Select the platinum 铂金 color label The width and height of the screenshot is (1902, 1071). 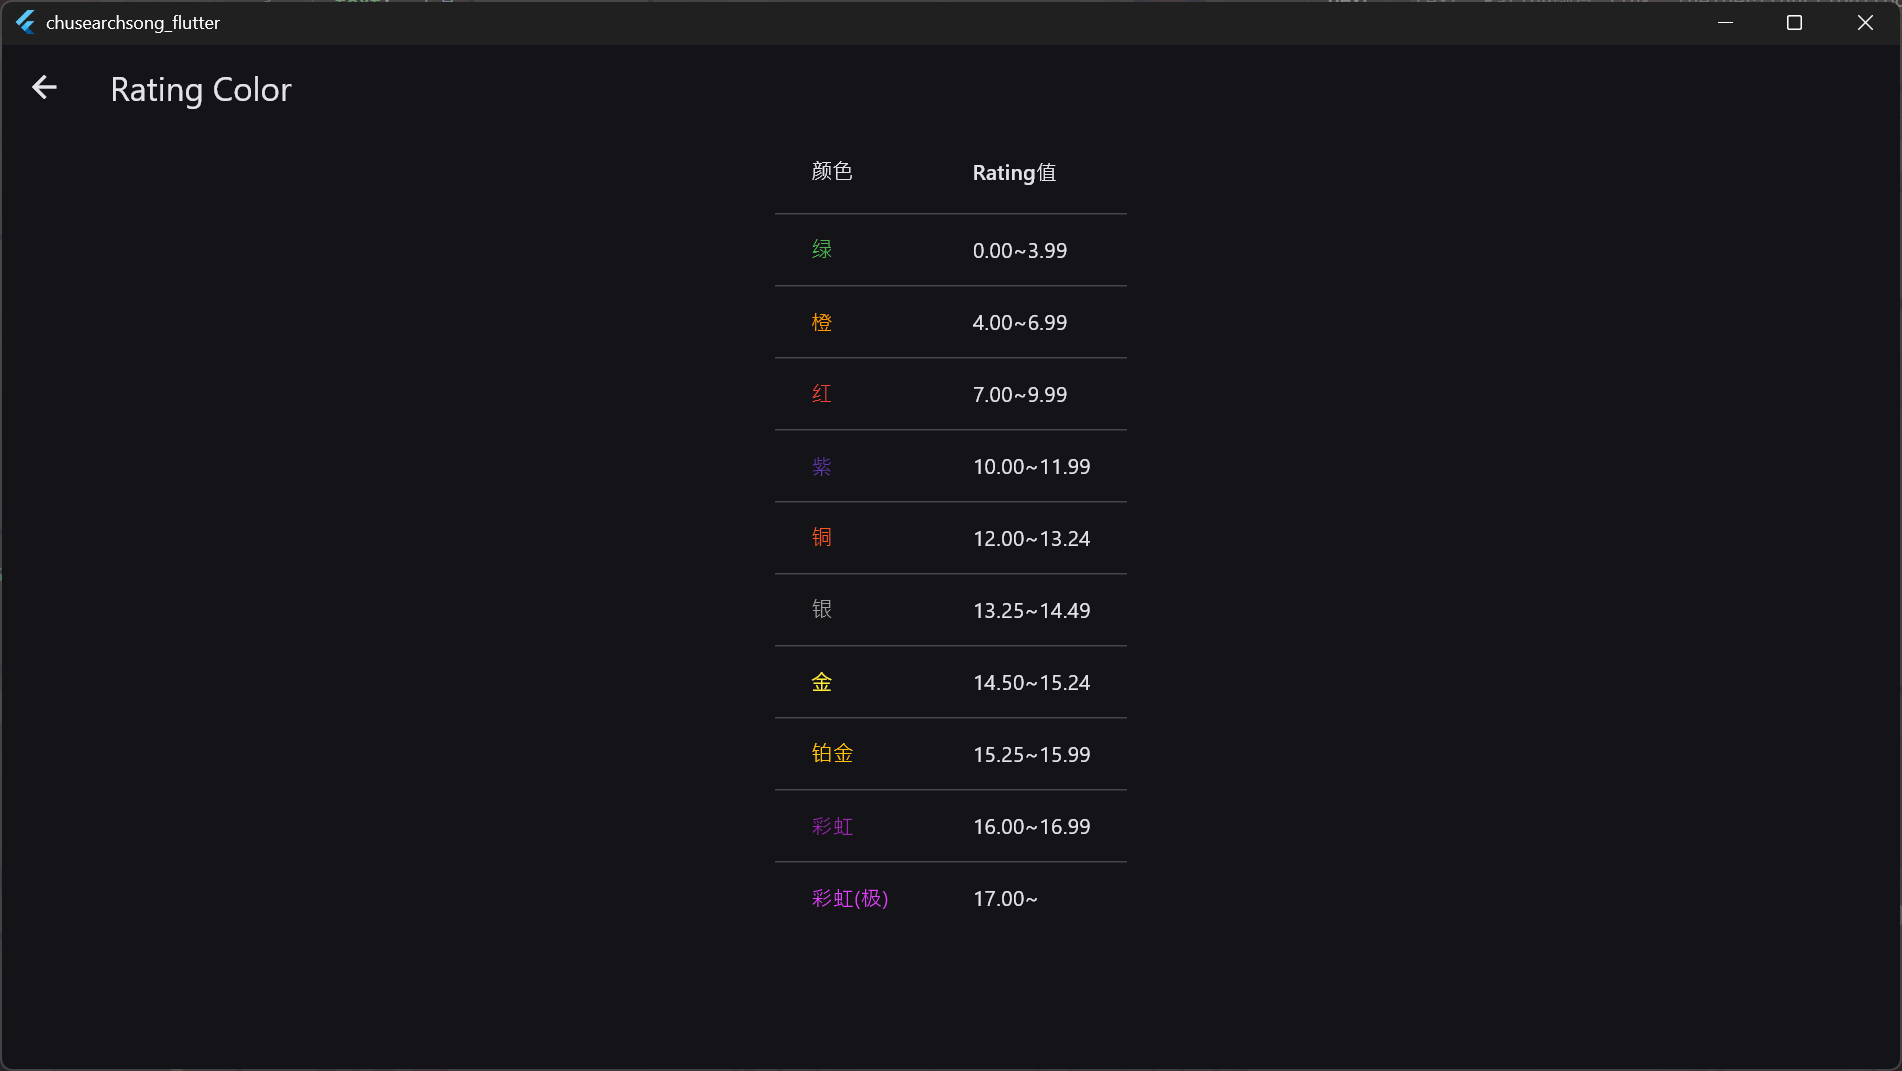point(832,754)
